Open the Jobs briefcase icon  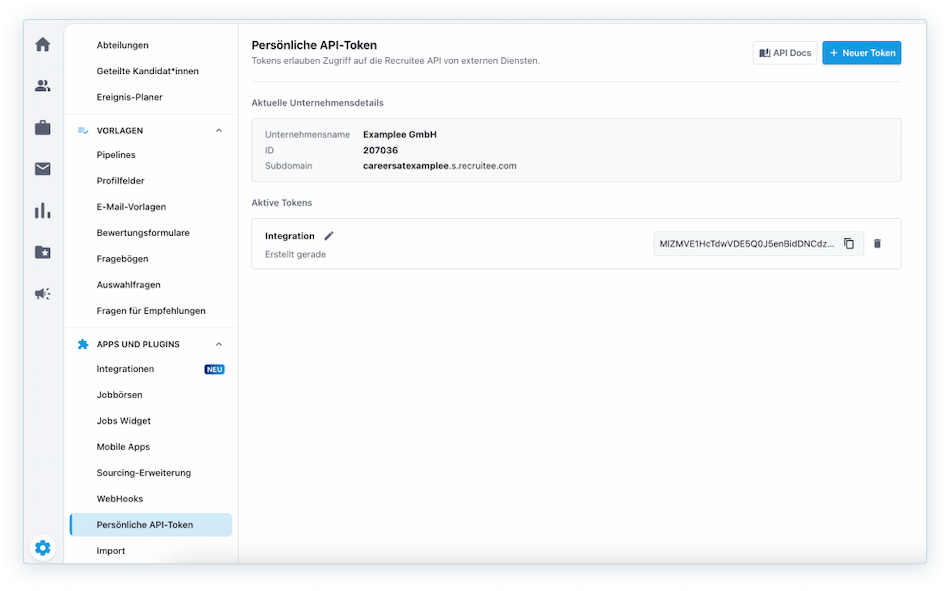(x=42, y=128)
